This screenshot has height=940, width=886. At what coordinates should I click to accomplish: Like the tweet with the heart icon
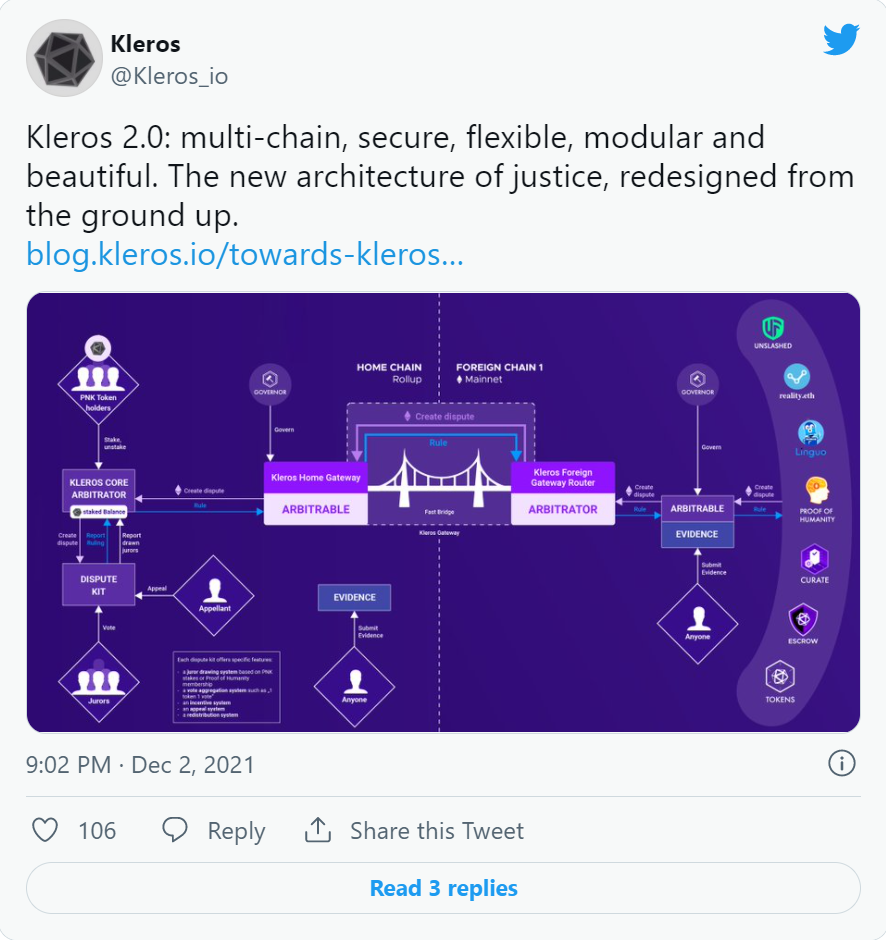click(x=45, y=830)
